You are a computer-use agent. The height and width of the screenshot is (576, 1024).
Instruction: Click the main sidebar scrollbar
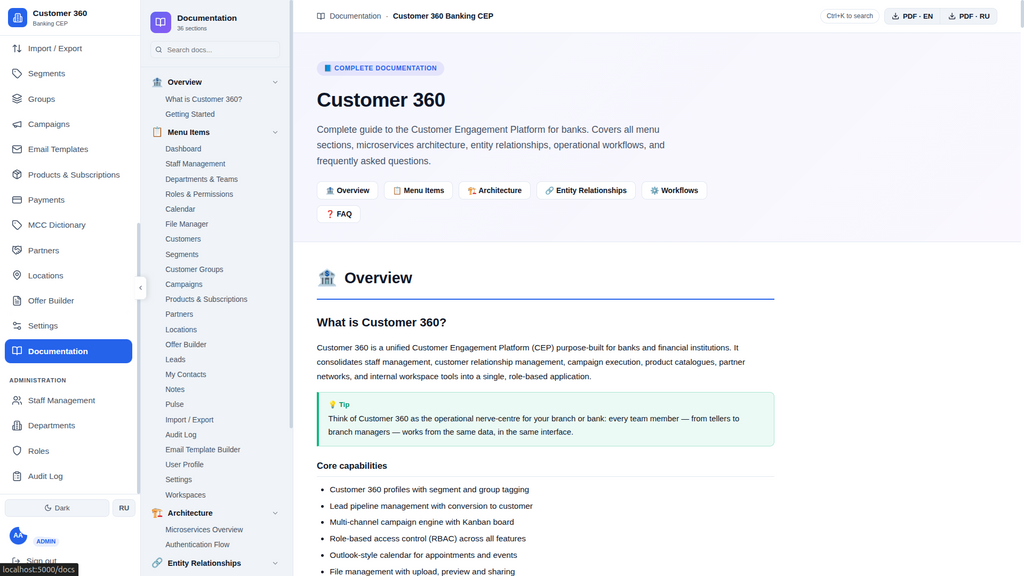click(x=138, y=358)
